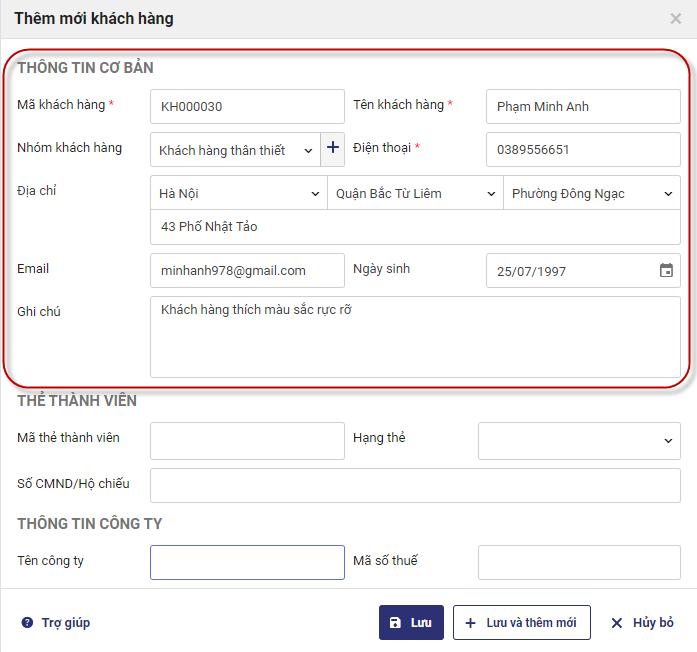This screenshot has width=697, height=652.
Task: Focus the Ghi chú notes textarea
Action: [x=415, y=336]
